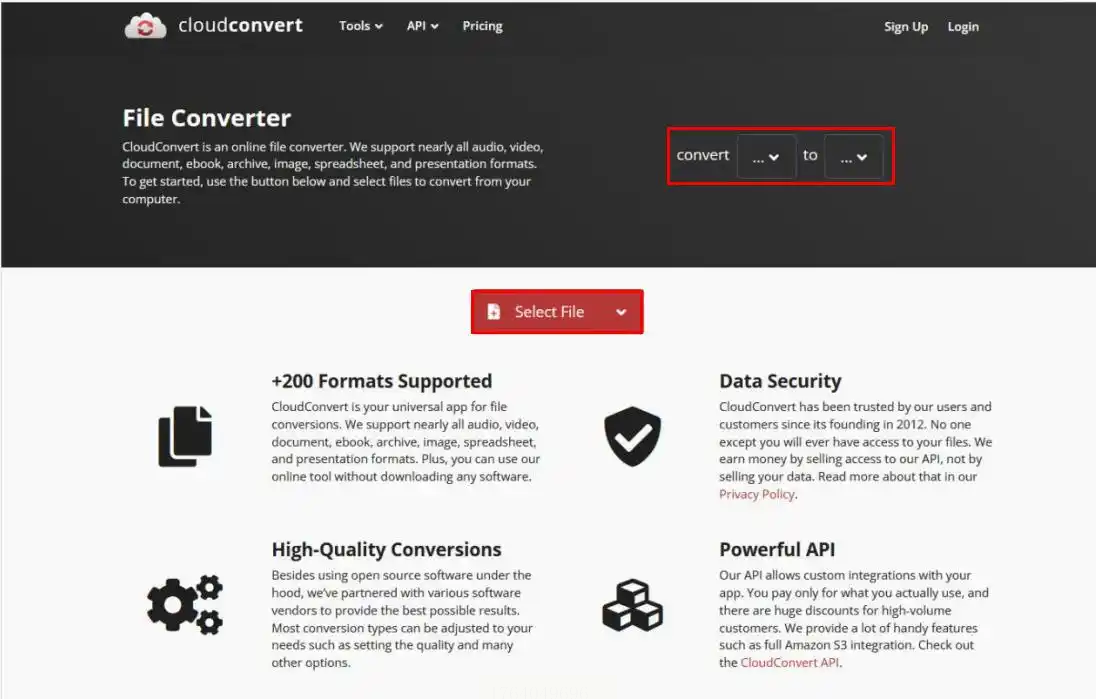Image resolution: width=1096 pixels, height=699 pixels.
Task: Open the source format dropdown after convert
Action: click(766, 157)
